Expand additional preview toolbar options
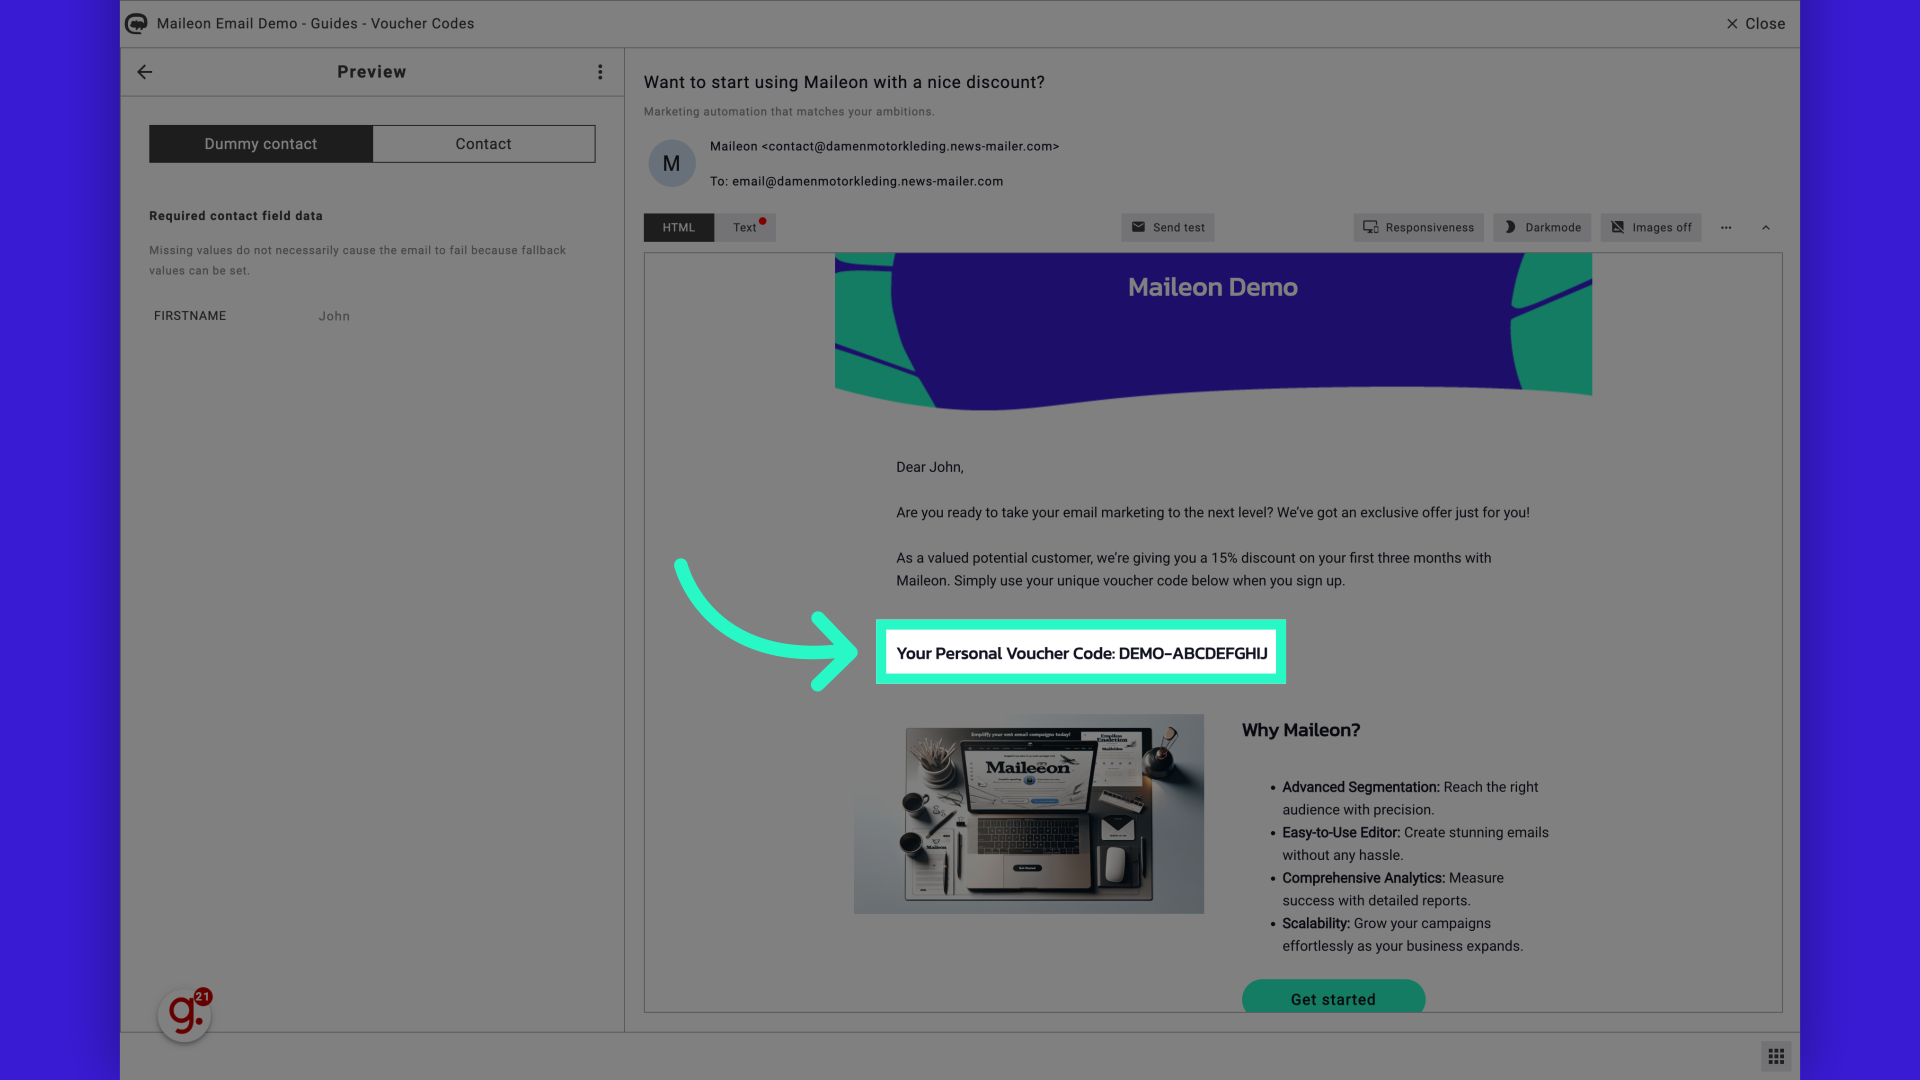This screenshot has width=1920, height=1080. [x=1726, y=227]
